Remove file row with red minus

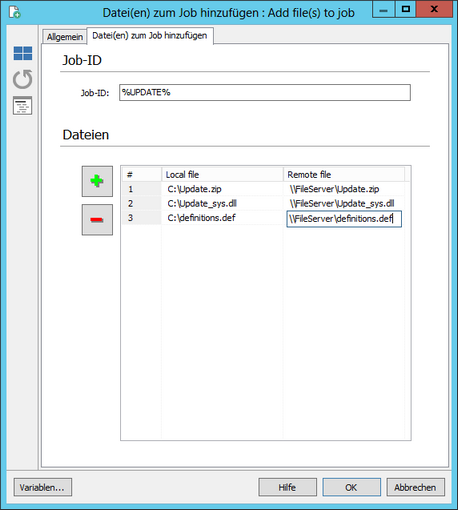point(97,220)
